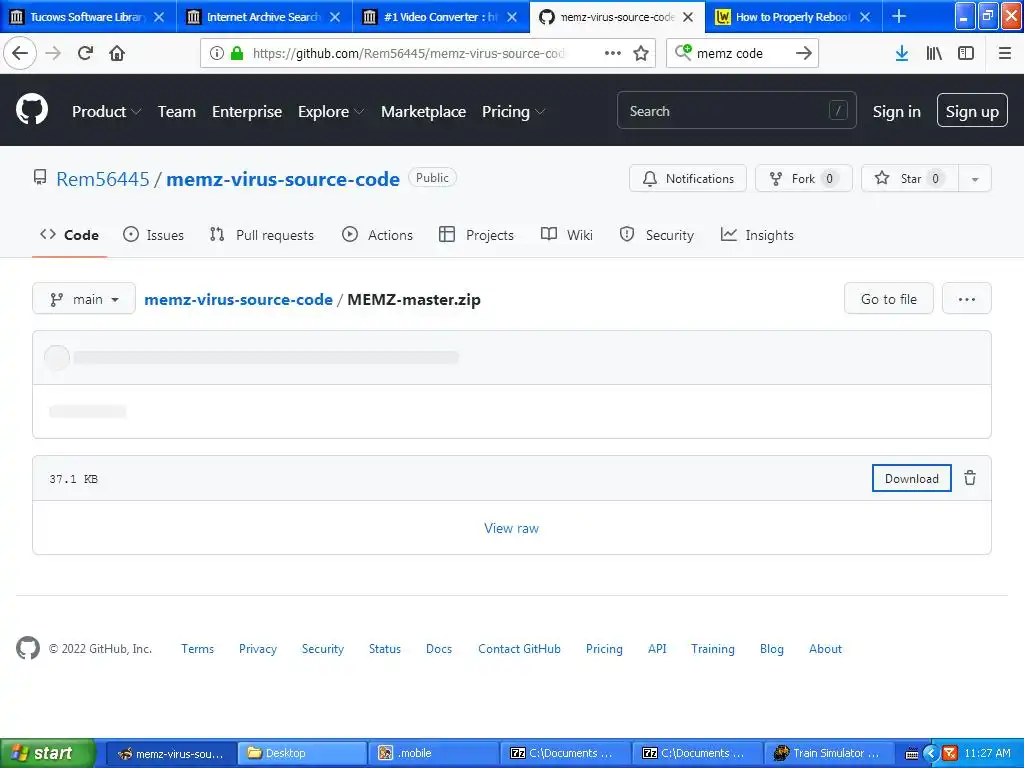The image size is (1024, 768).
Task: Click the GitHub logo in page footer
Action: point(28,648)
